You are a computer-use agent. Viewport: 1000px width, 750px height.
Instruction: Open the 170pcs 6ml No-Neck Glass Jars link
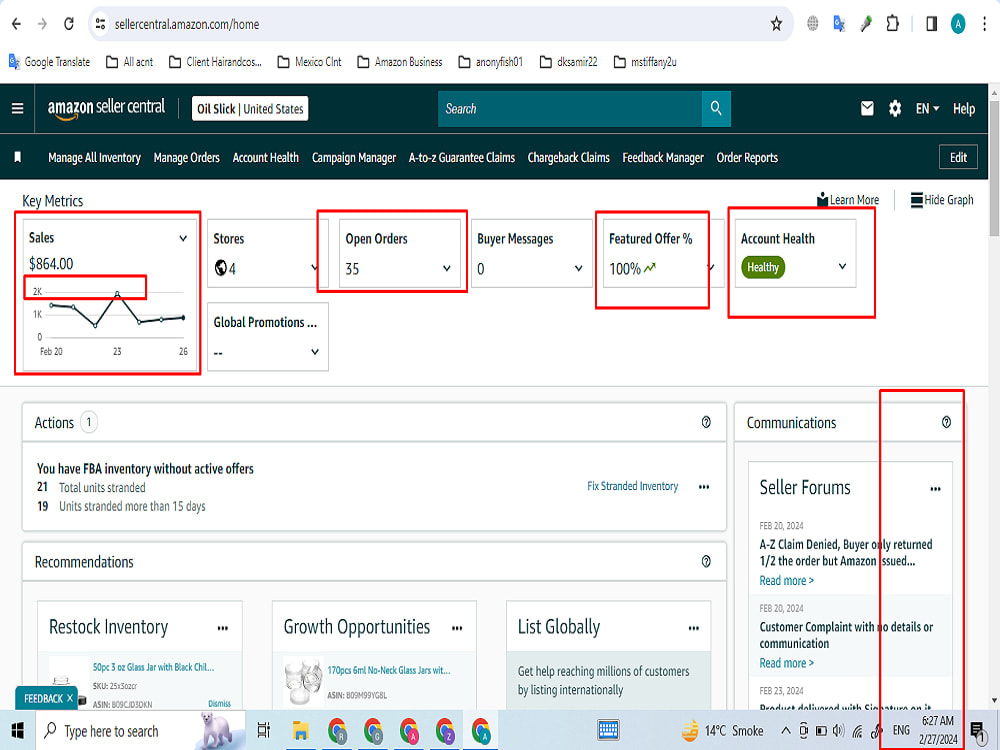[x=389, y=670]
